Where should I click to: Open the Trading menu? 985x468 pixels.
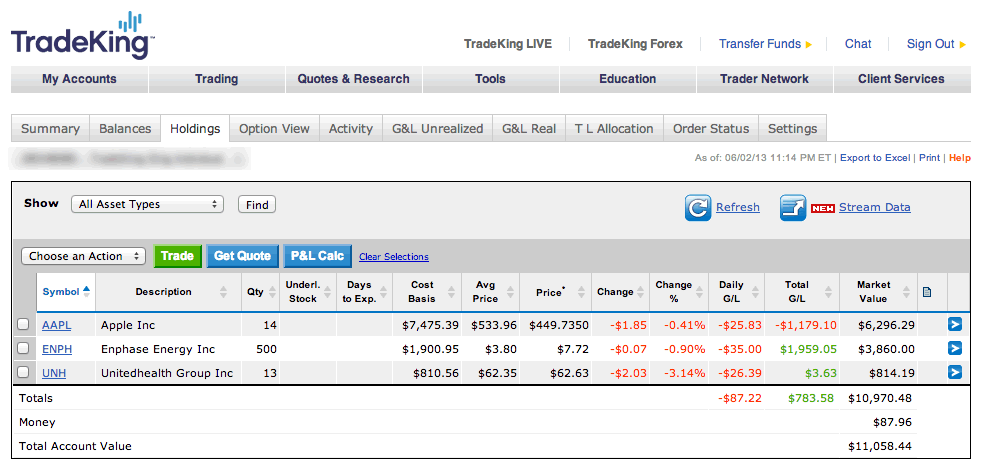coord(217,79)
